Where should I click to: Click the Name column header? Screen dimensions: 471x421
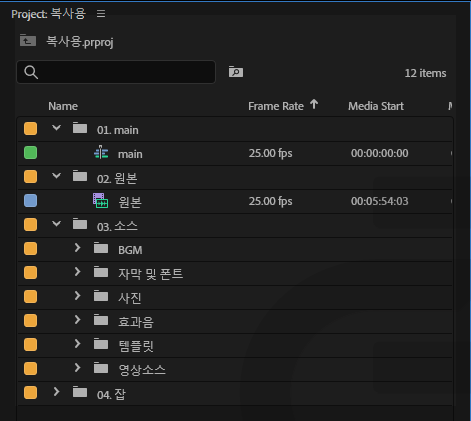click(63, 106)
